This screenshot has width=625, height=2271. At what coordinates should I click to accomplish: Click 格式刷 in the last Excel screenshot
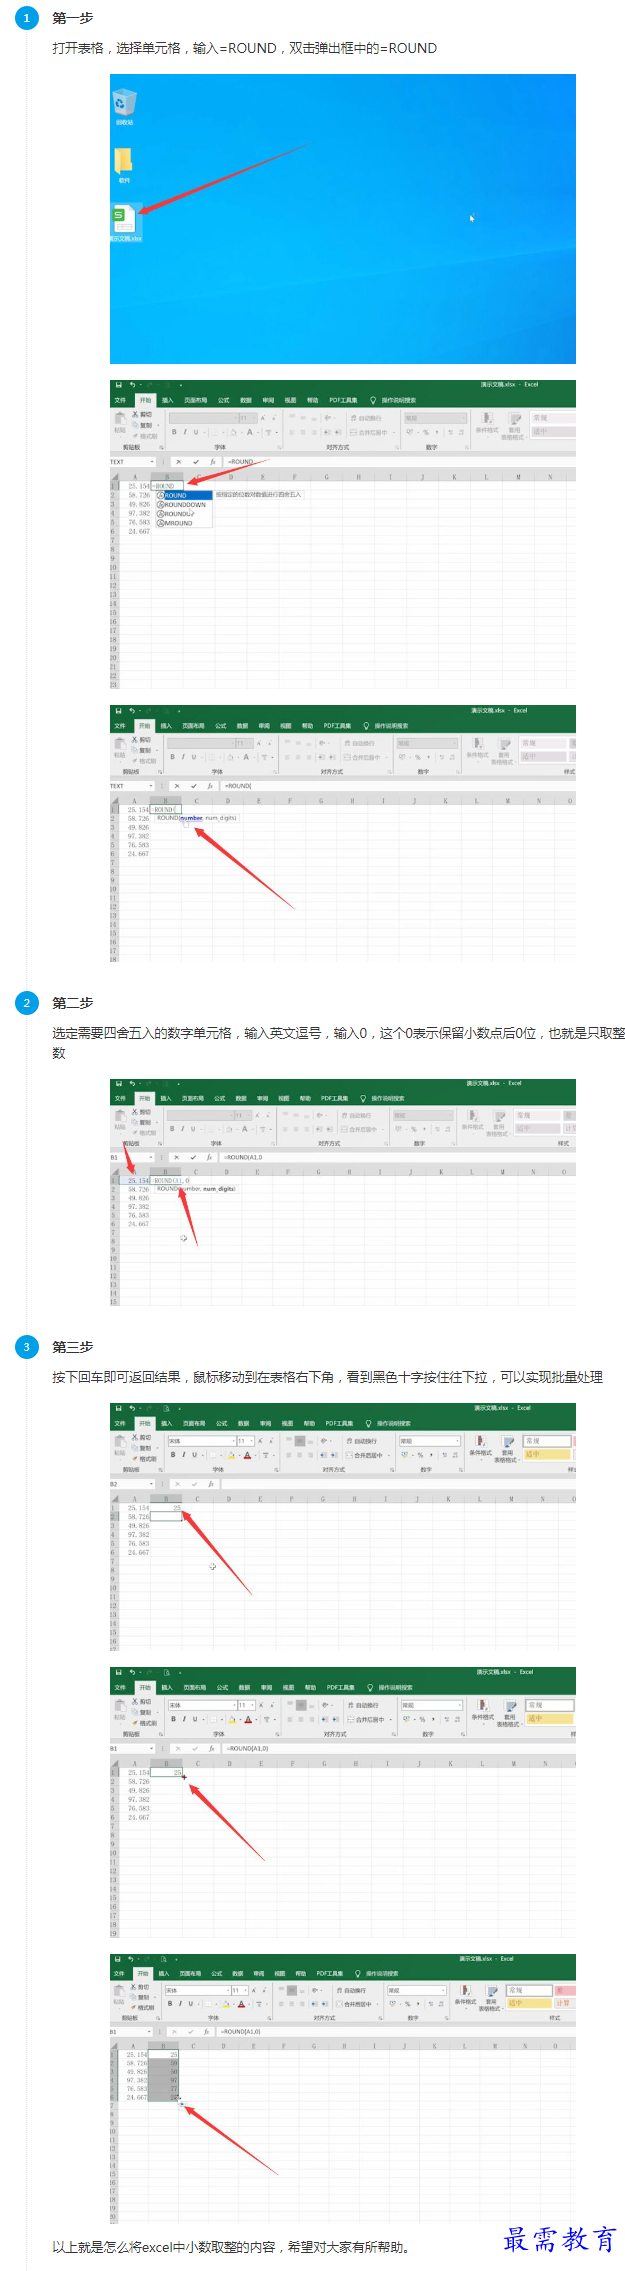pos(144,2007)
